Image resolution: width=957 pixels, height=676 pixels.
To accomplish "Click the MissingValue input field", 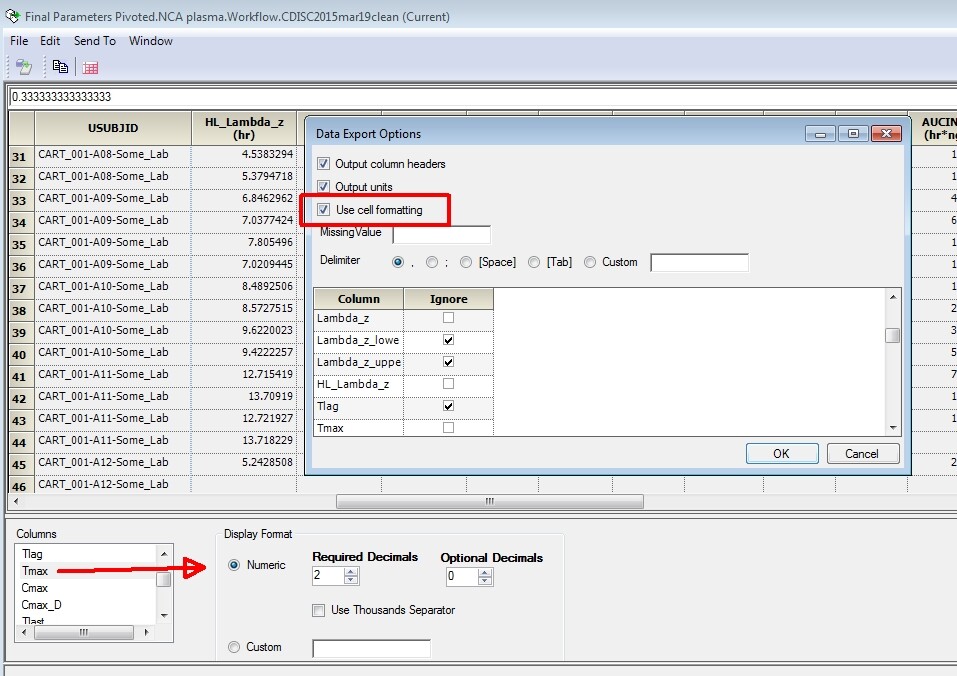I will [441, 234].
